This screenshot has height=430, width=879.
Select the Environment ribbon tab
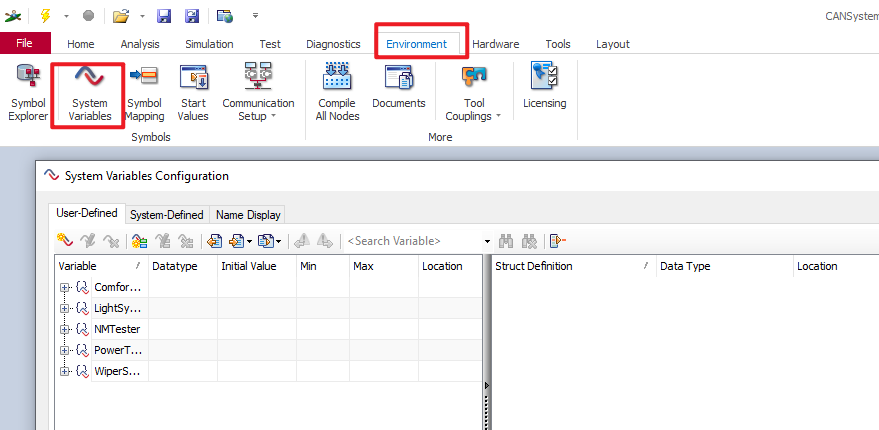coord(417,44)
